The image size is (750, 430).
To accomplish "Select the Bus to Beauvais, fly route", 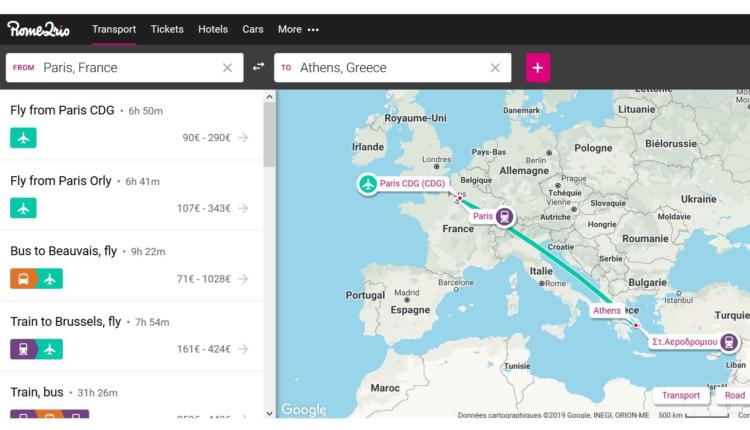I will tap(132, 265).
